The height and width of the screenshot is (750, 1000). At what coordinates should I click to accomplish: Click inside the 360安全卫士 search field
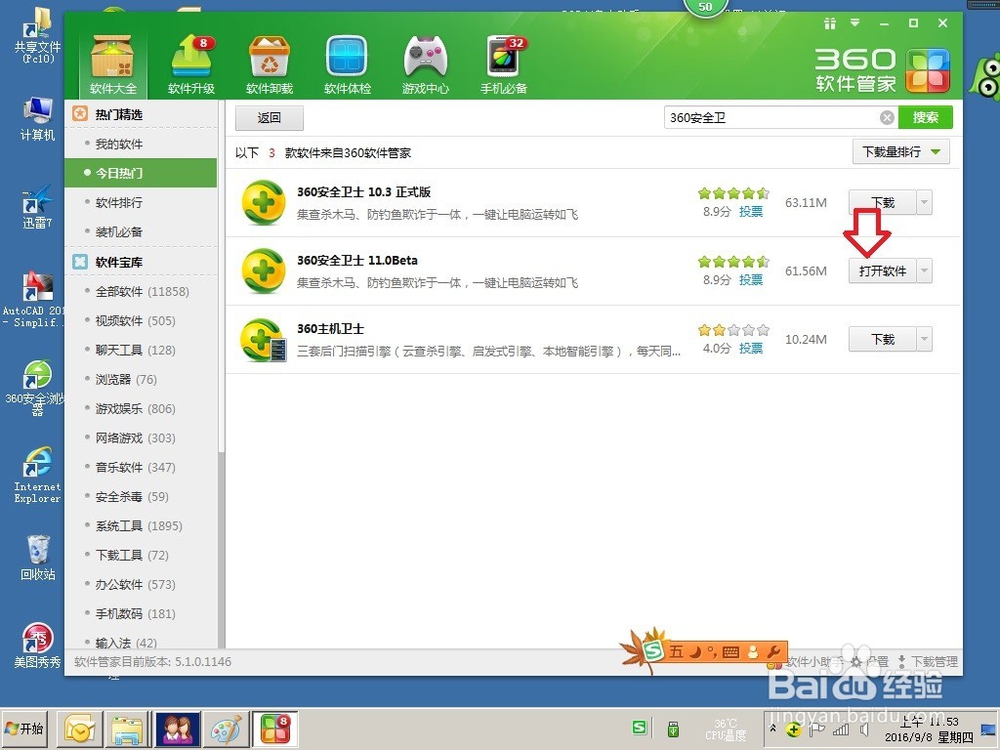(x=770, y=117)
